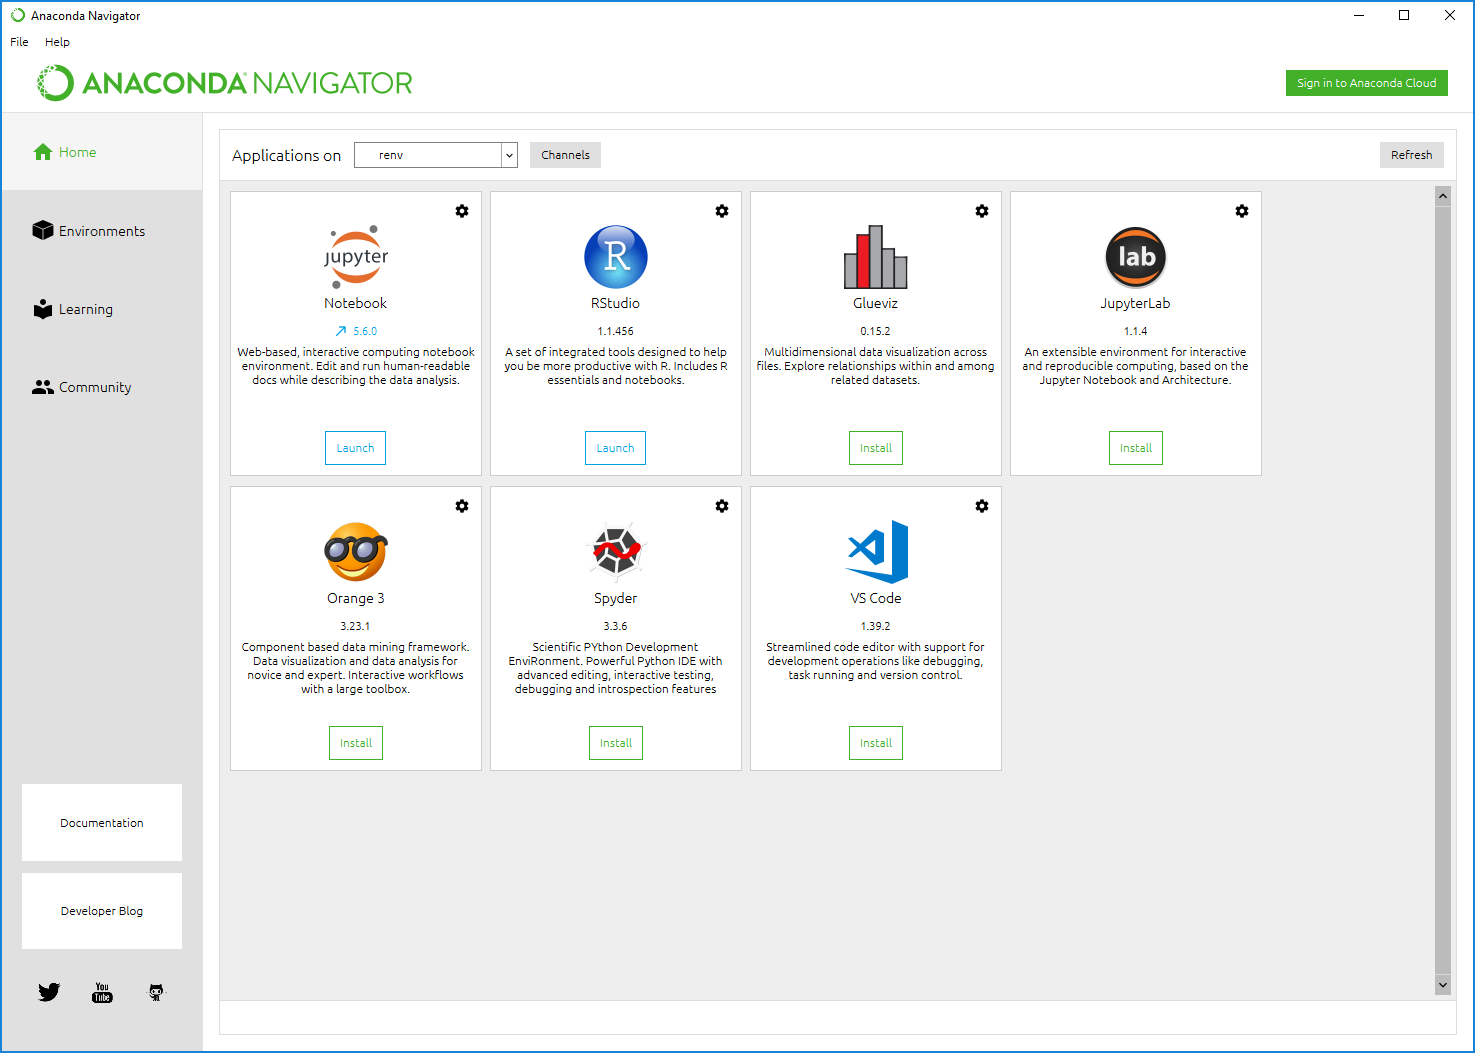Open settings gear on RStudio card
This screenshot has height=1053, width=1475.
coord(722,211)
